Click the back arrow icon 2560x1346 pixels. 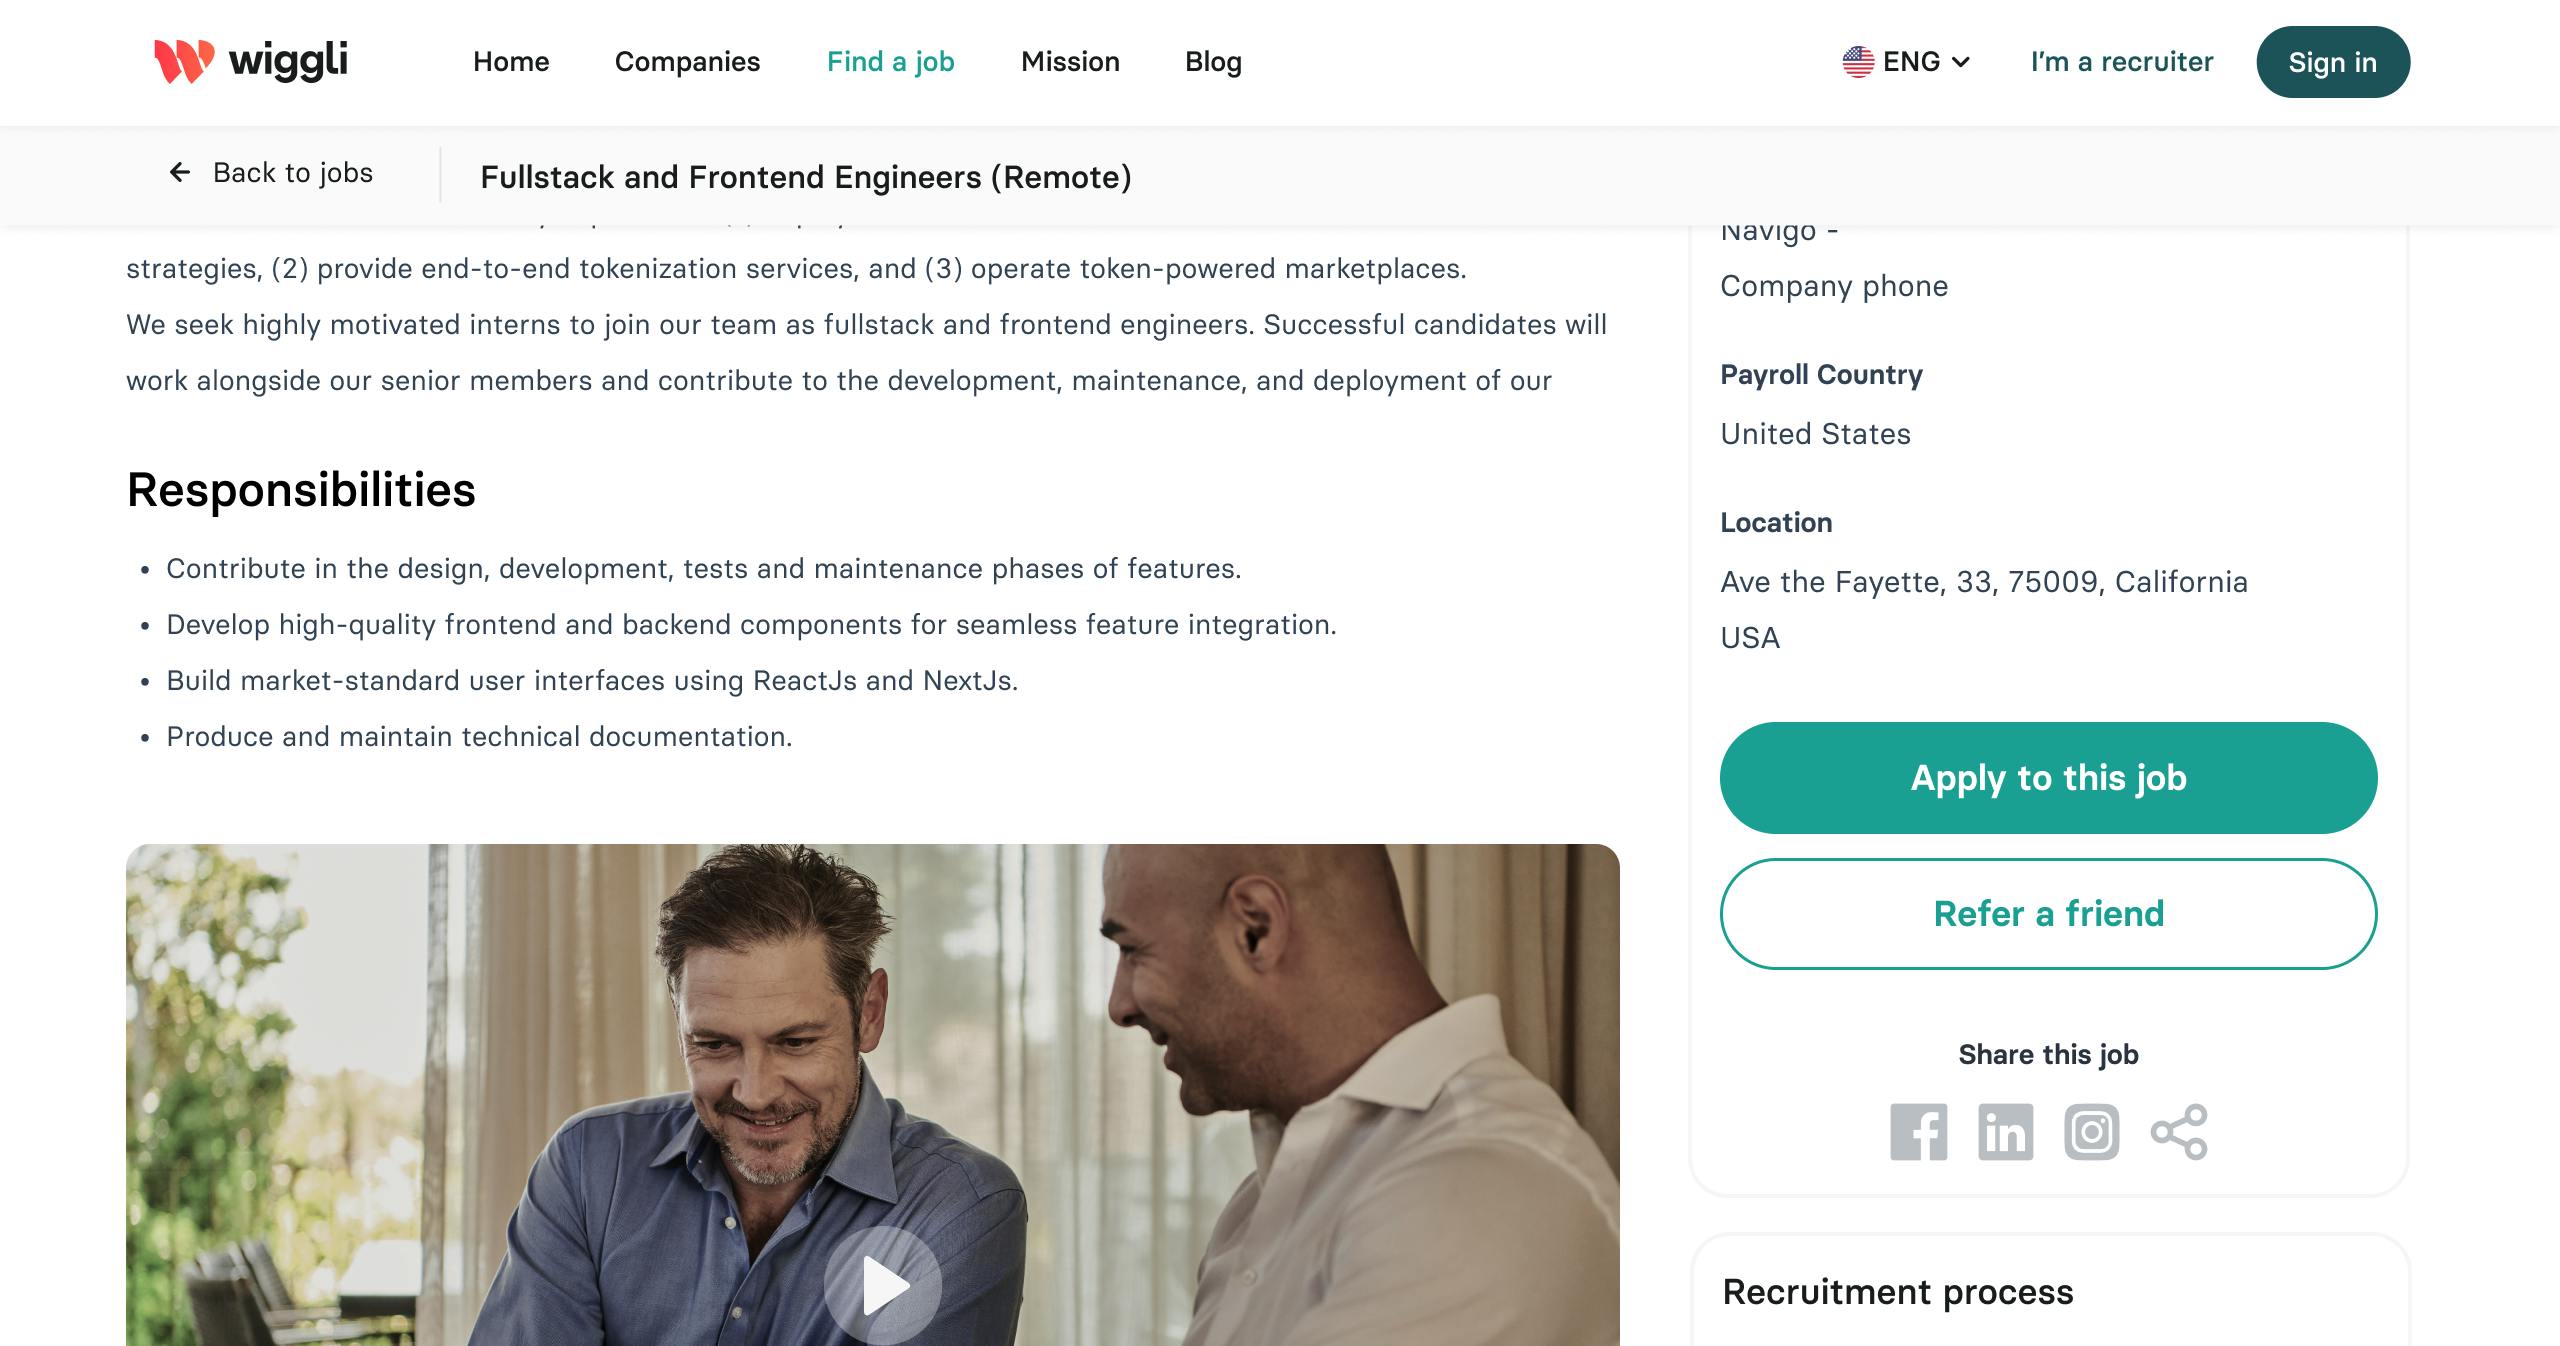180,173
